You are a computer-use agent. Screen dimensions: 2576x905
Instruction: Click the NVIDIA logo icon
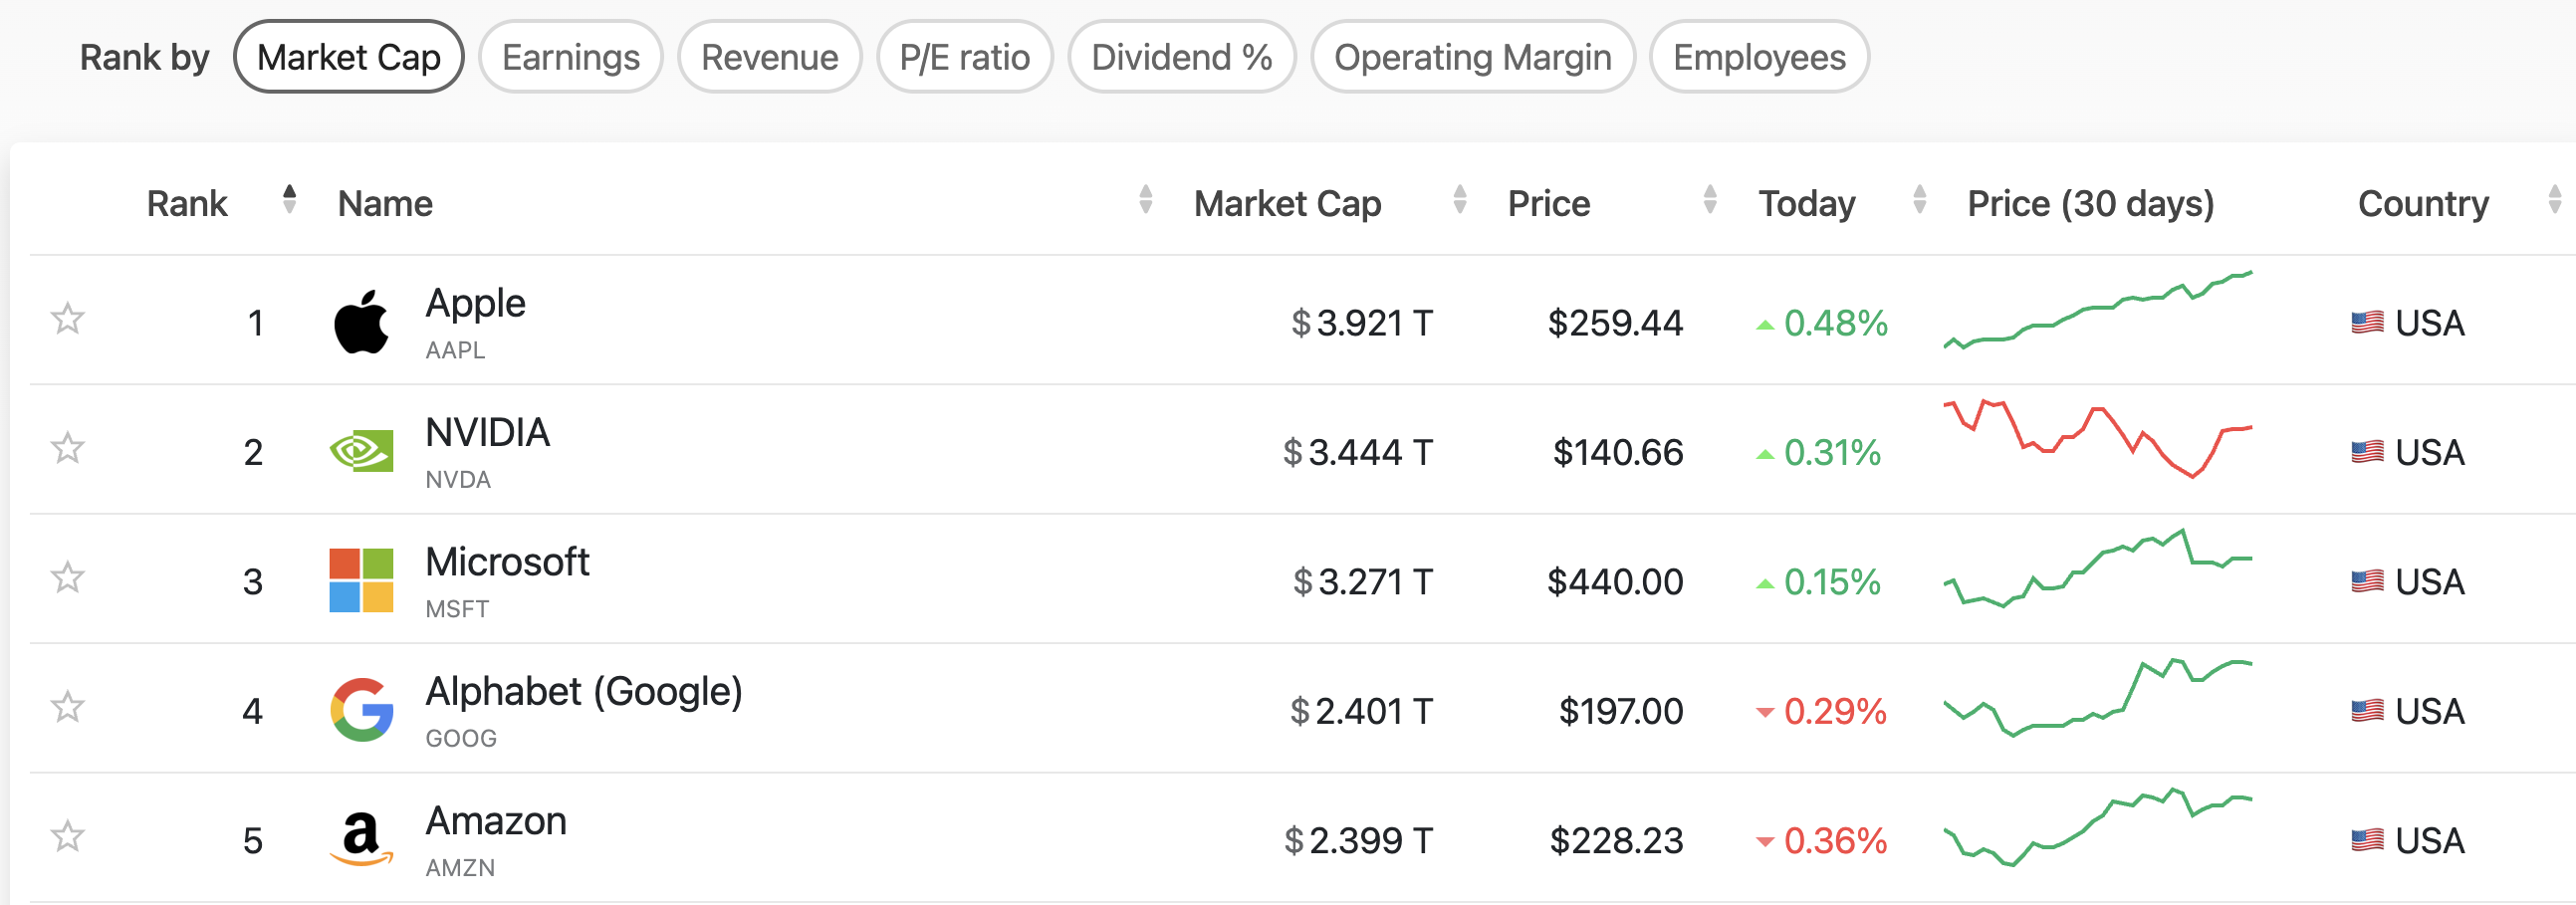click(x=361, y=452)
